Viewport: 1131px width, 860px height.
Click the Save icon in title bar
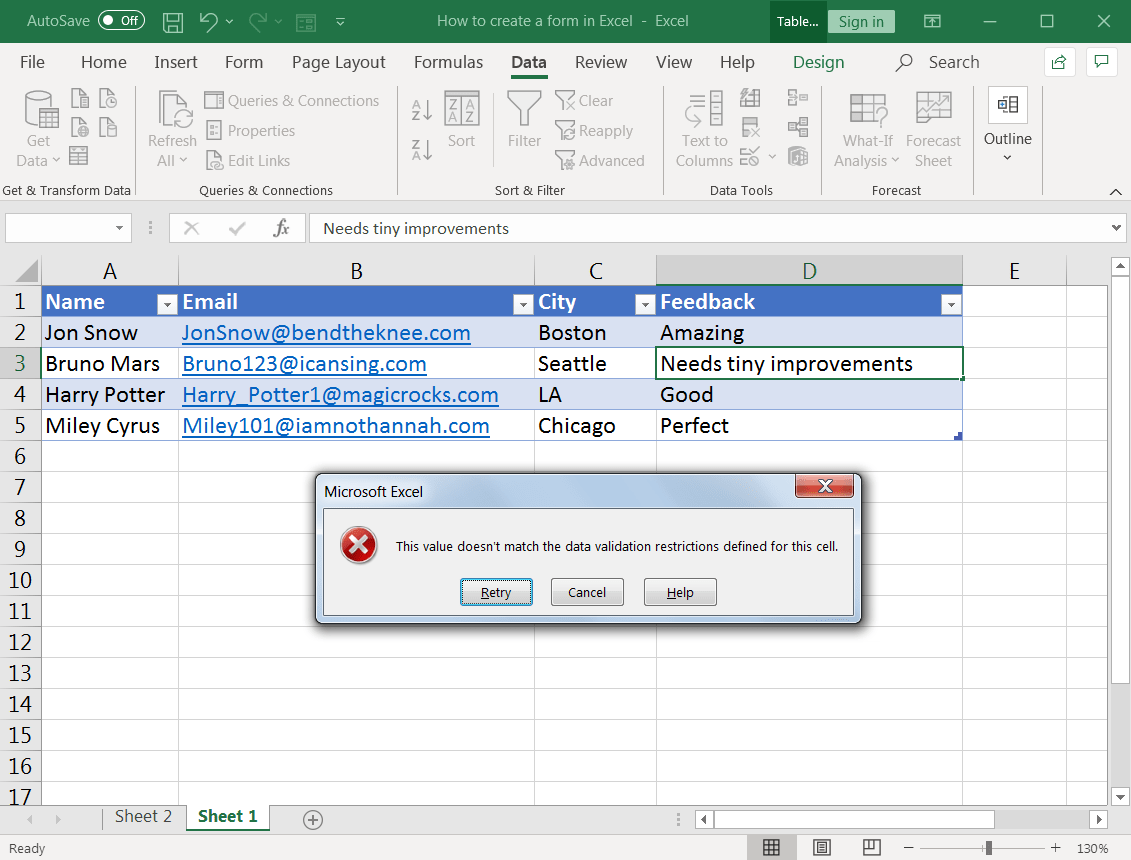pos(172,21)
